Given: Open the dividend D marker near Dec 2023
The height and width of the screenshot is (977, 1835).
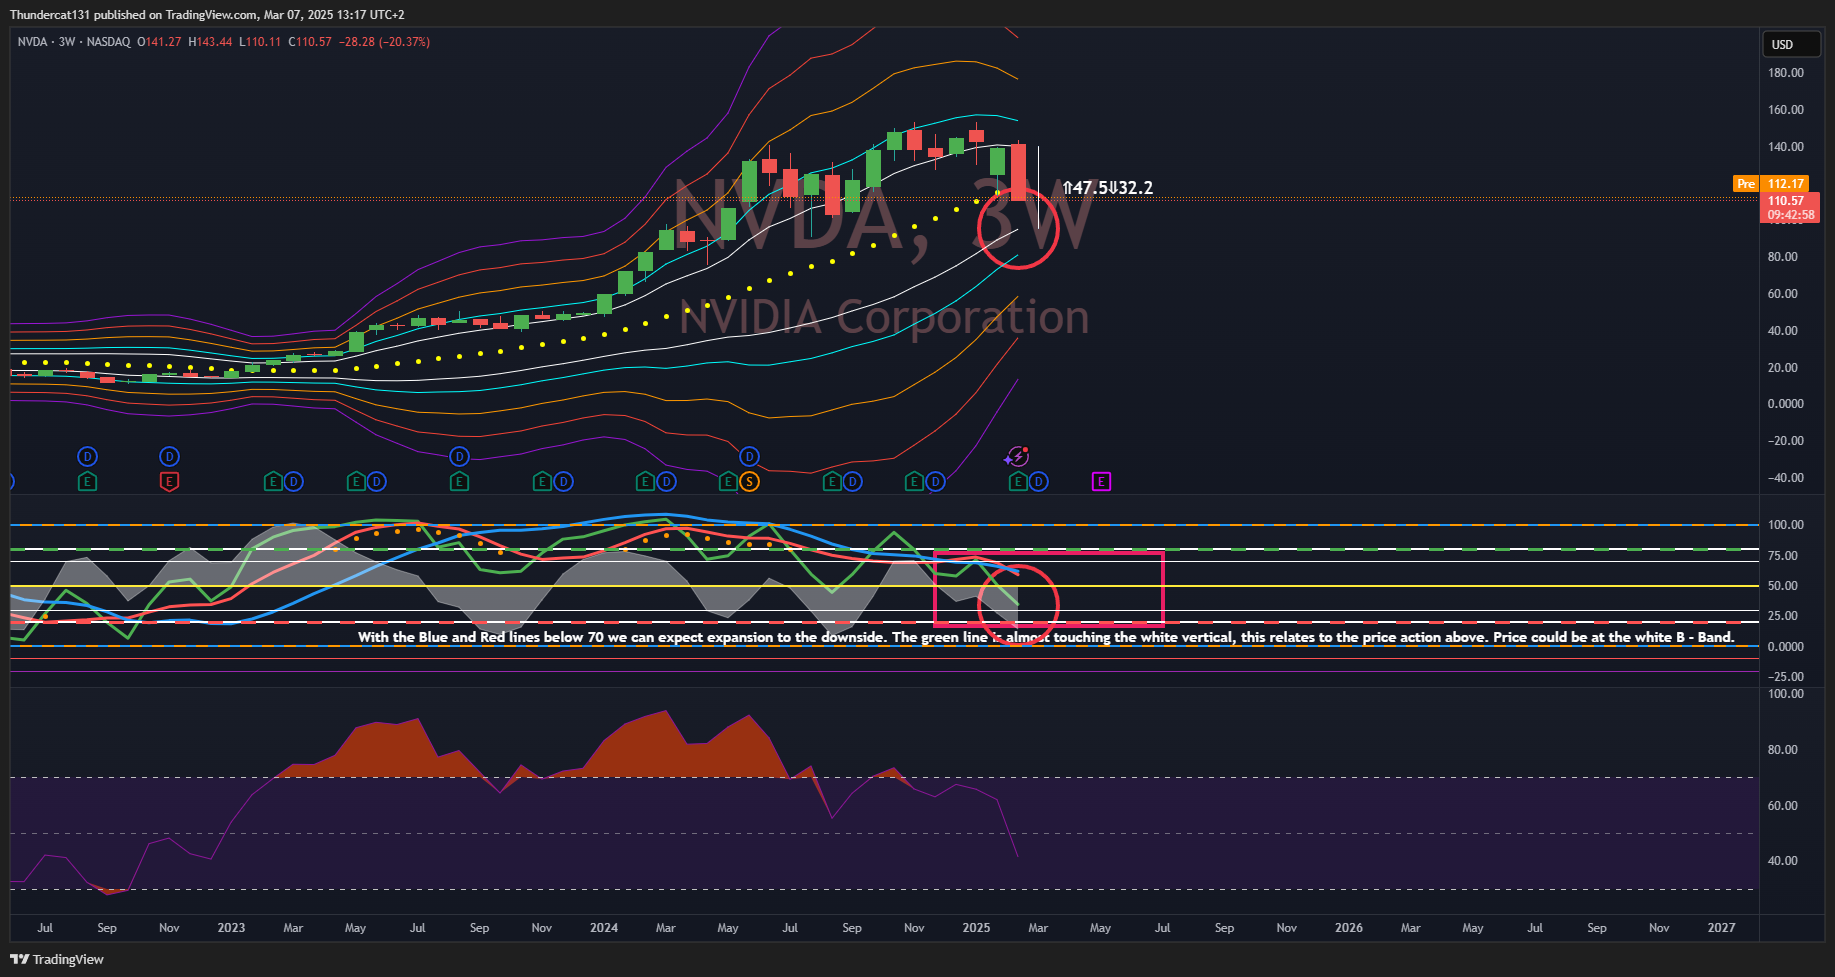Looking at the screenshot, I should [563, 482].
